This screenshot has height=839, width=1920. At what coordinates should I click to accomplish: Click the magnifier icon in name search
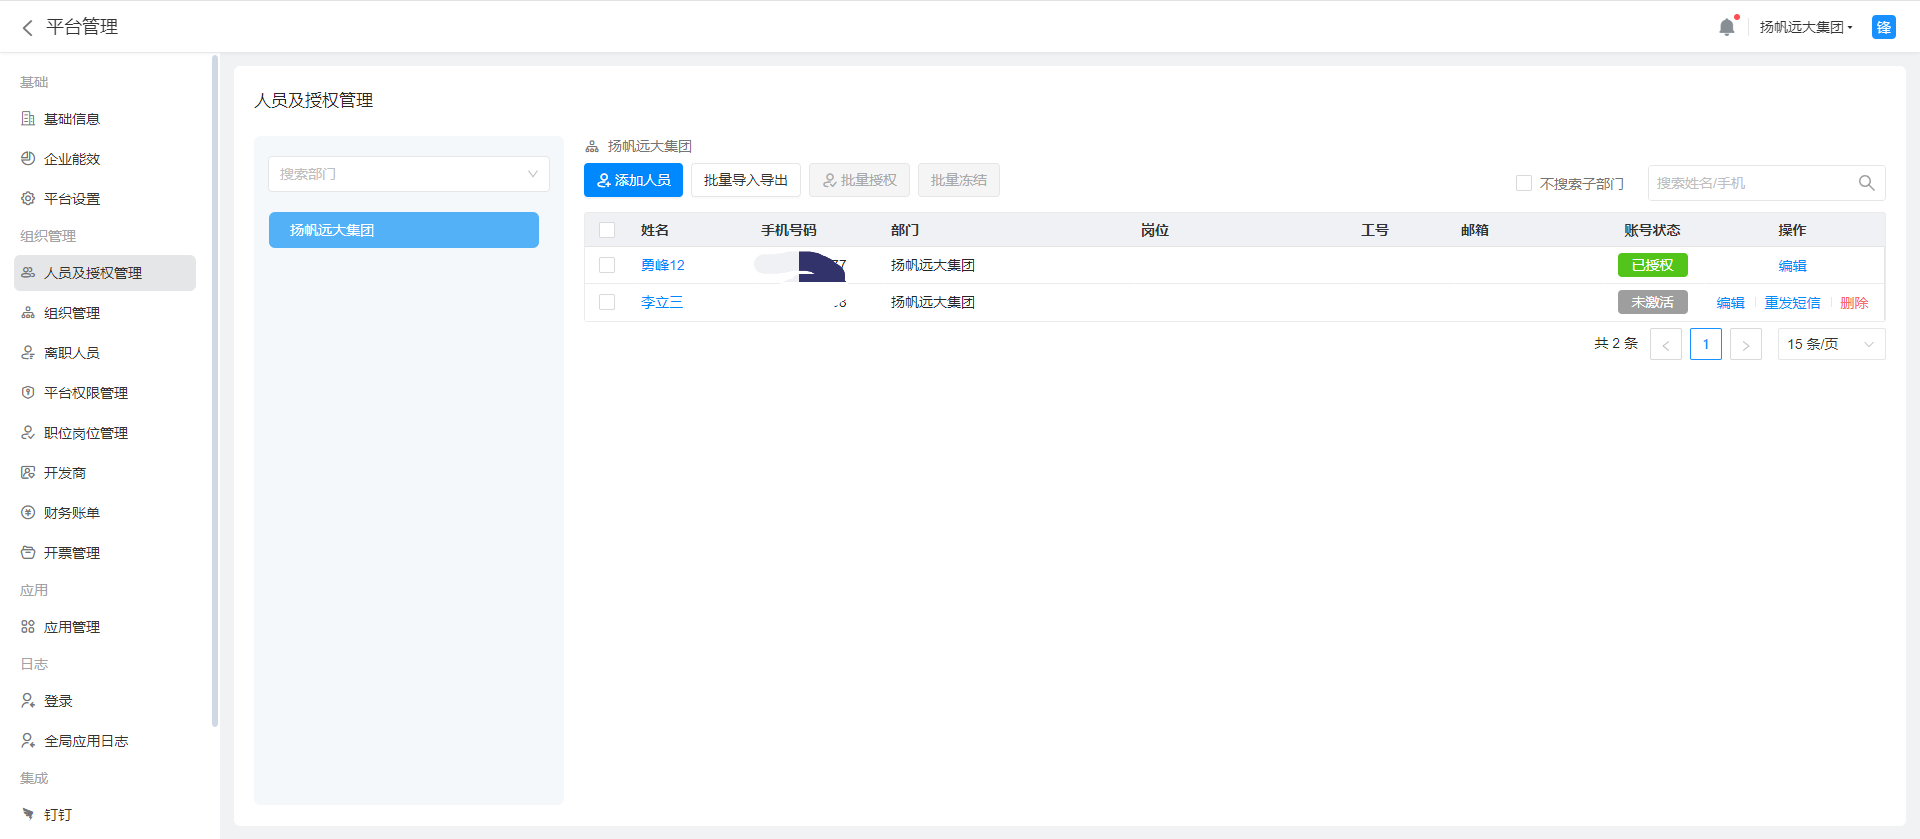(1866, 183)
